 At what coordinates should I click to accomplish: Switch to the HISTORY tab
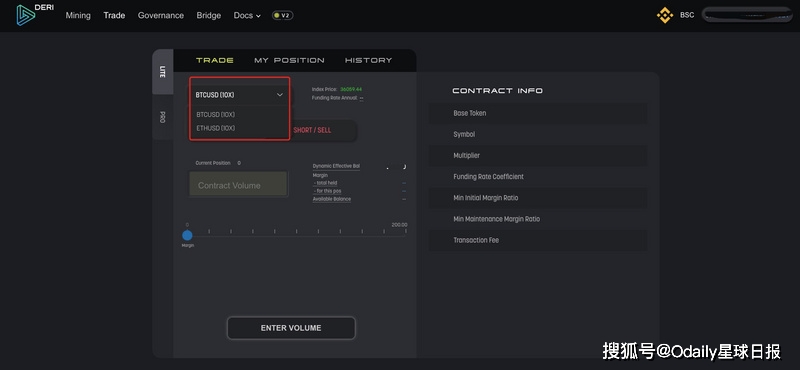[368, 60]
